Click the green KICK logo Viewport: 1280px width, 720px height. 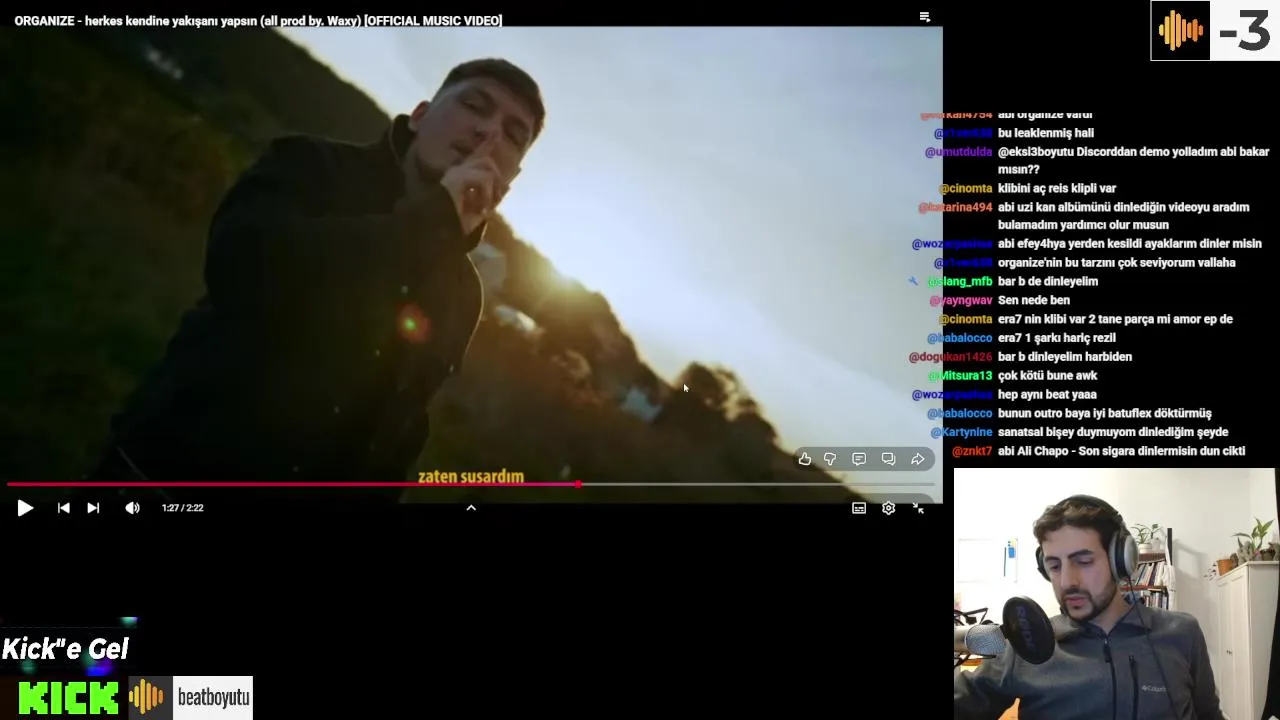click(x=68, y=698)
